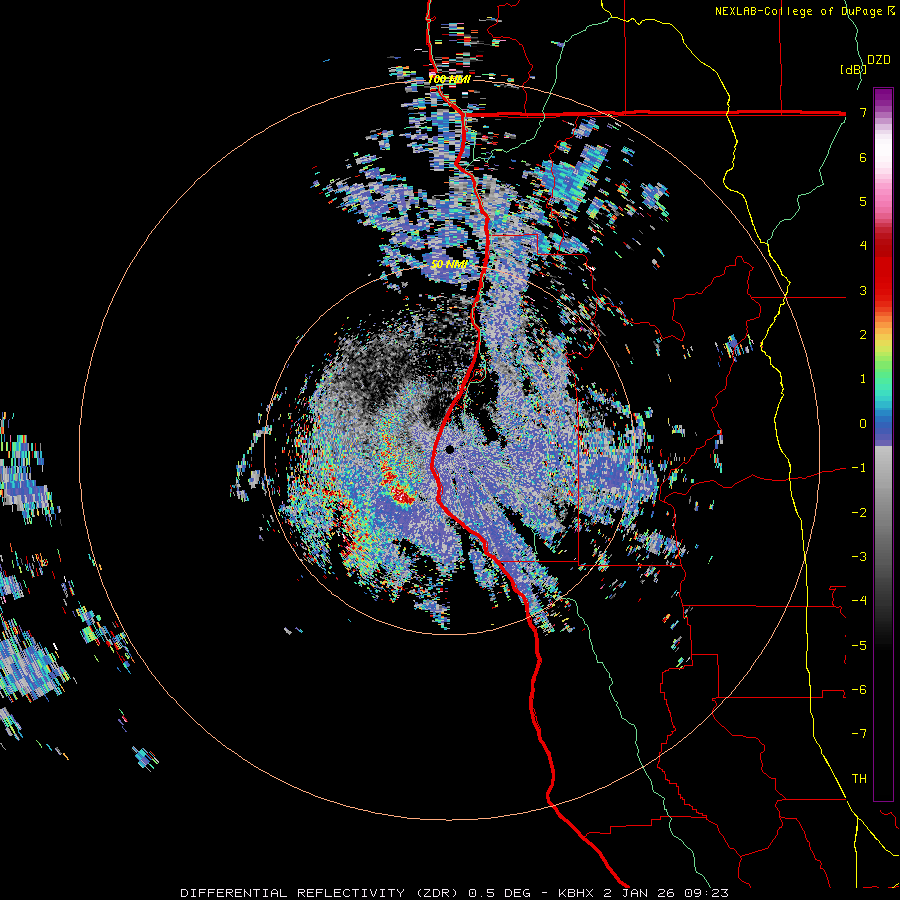Click the KBHX station identifier in caption
The width and height of the screenshot is (900, 900).
[x=578, y=893]
